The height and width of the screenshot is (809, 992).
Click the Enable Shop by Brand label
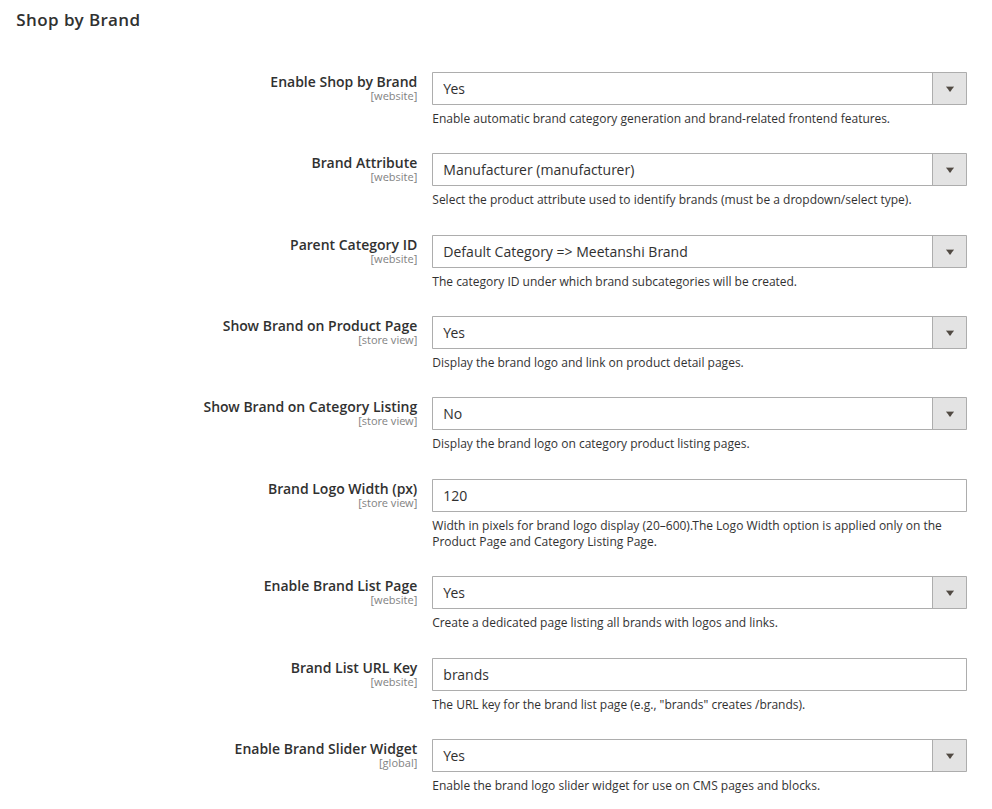[344, 82]
